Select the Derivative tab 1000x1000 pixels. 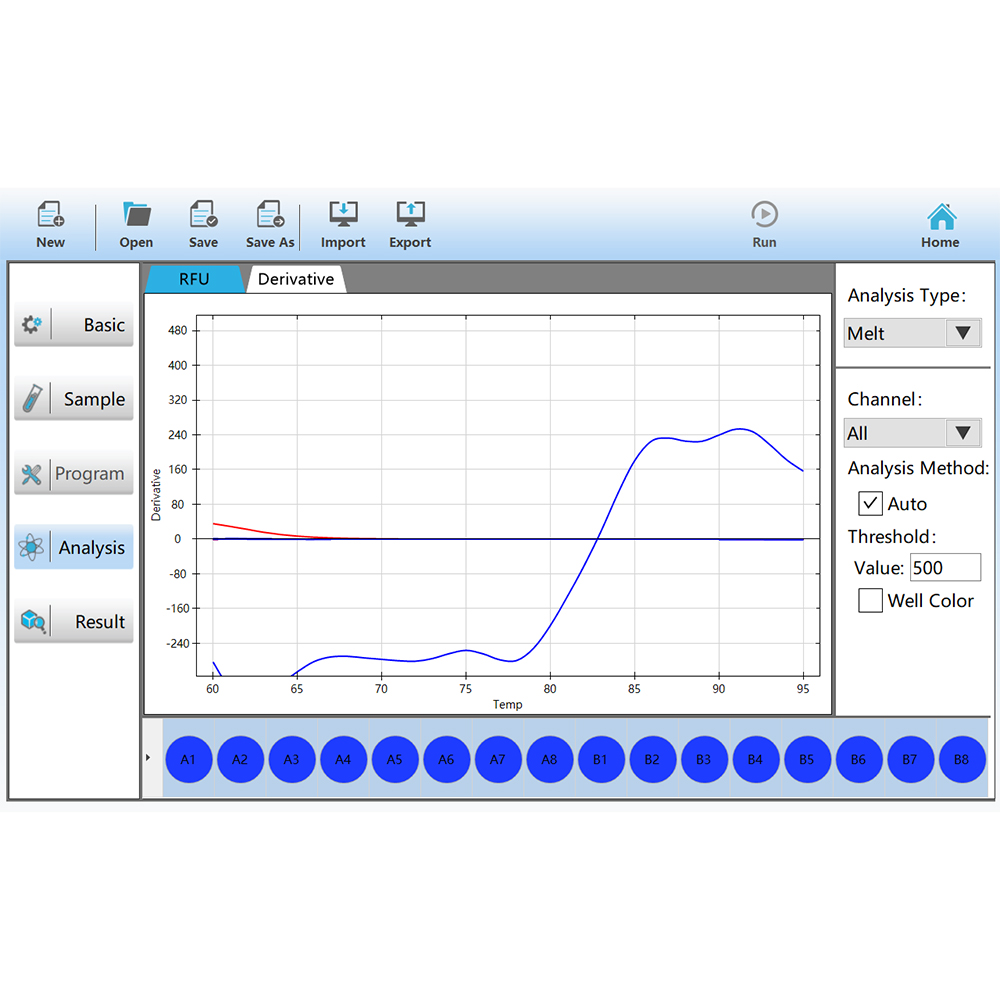coord(296,279)
